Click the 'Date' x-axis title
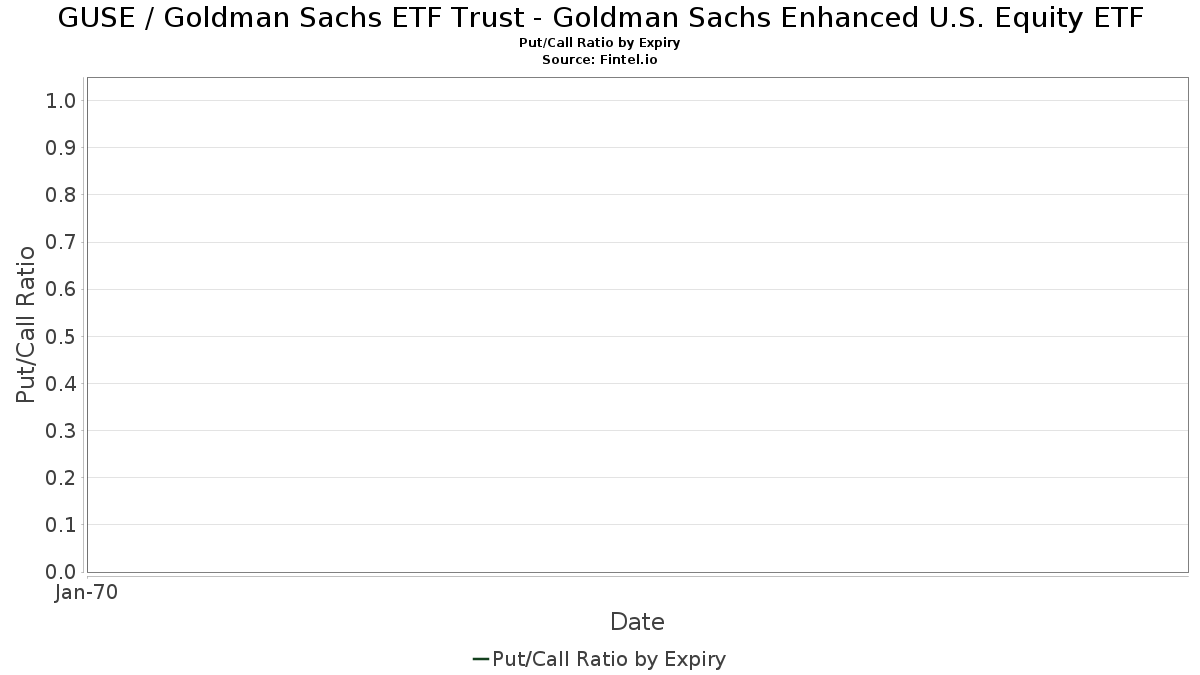The image size is (1200, 675). (637, 622)
